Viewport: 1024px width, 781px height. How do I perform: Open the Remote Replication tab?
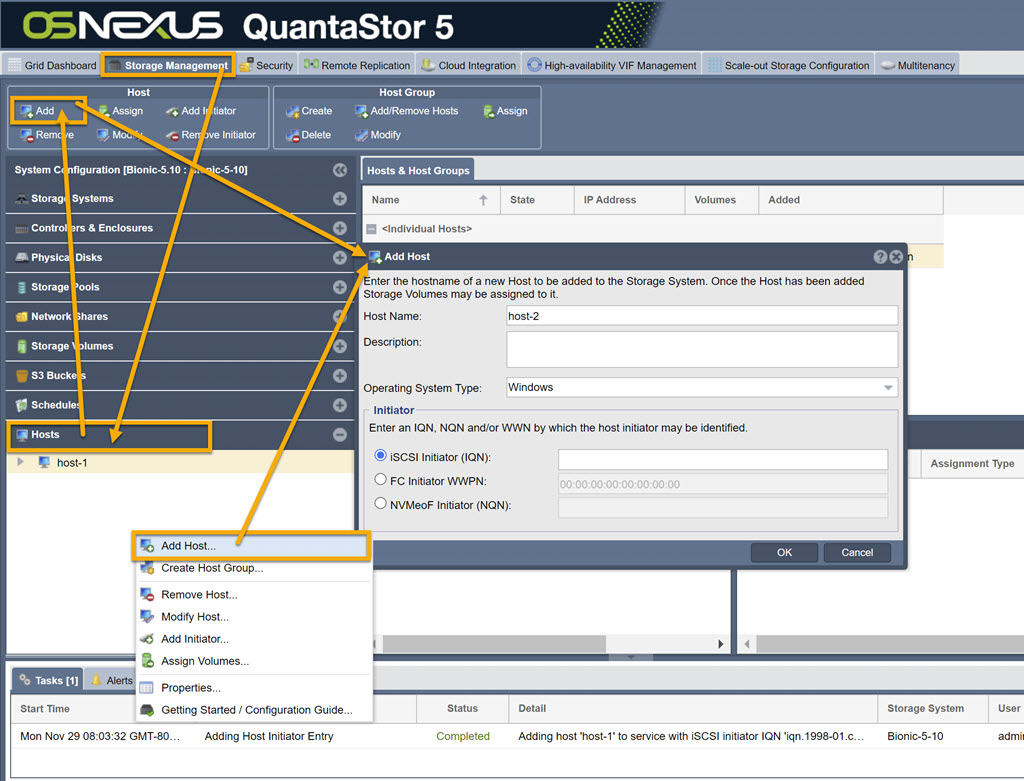pos(357,65)
